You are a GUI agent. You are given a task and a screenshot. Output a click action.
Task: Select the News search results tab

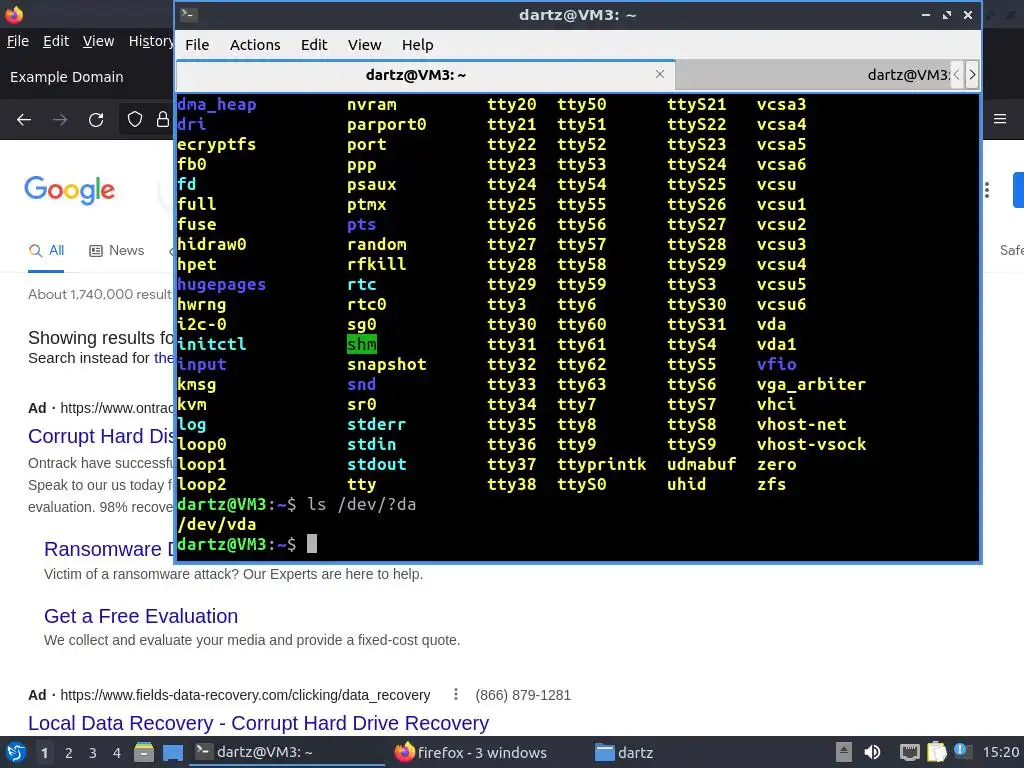pyautogui.click(x=116, y=250)
